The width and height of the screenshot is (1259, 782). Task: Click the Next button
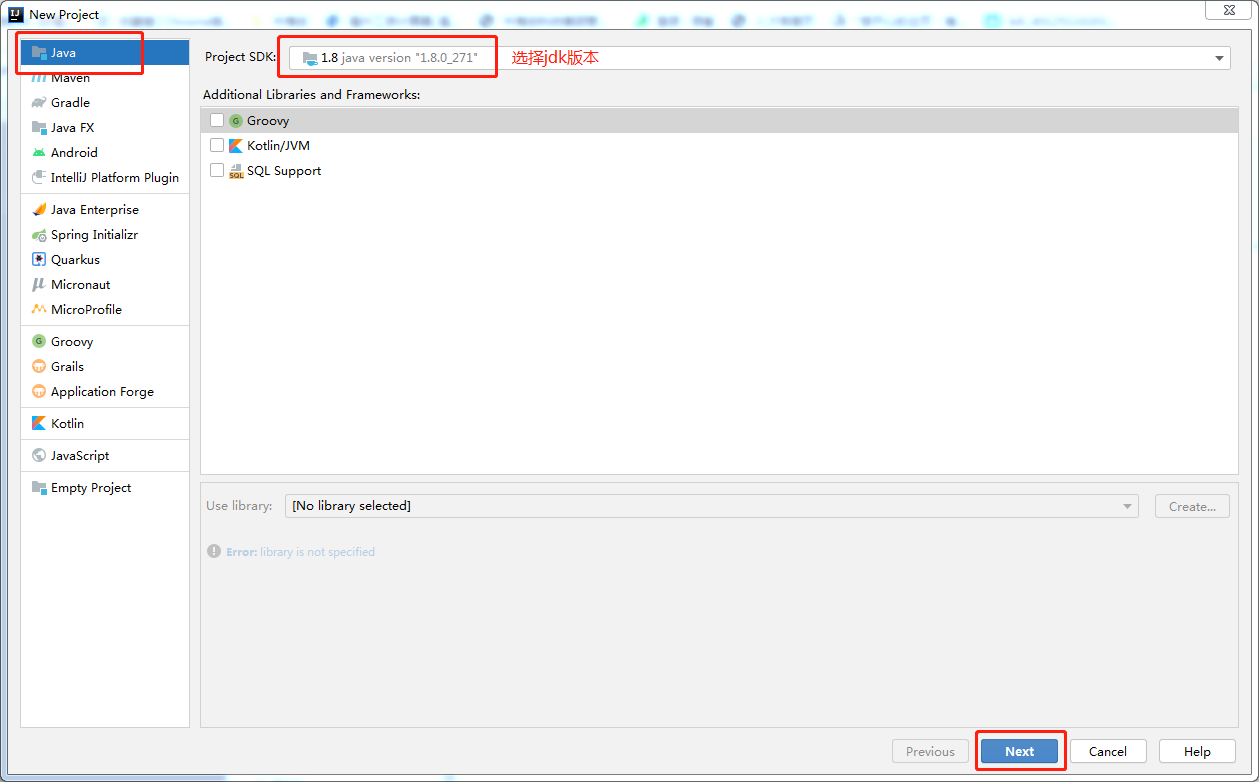(1020, 751)
